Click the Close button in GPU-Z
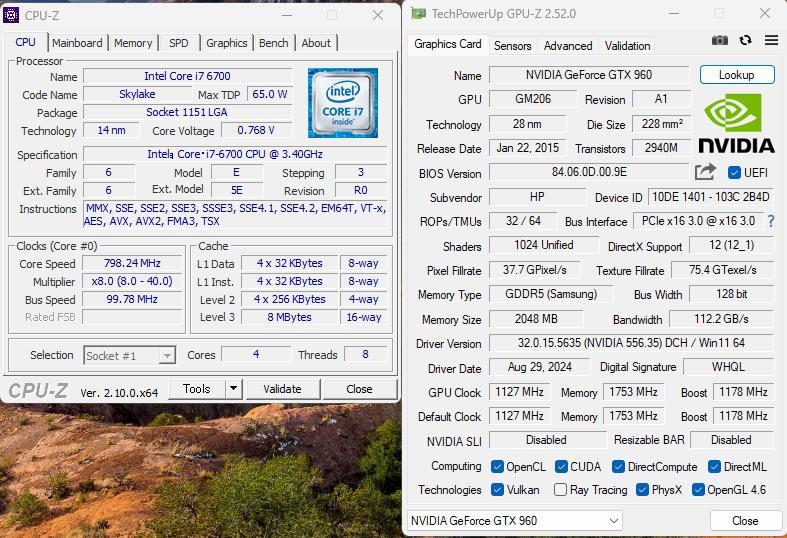This screenshot has width=787, height=538. (x=745, y=520)
